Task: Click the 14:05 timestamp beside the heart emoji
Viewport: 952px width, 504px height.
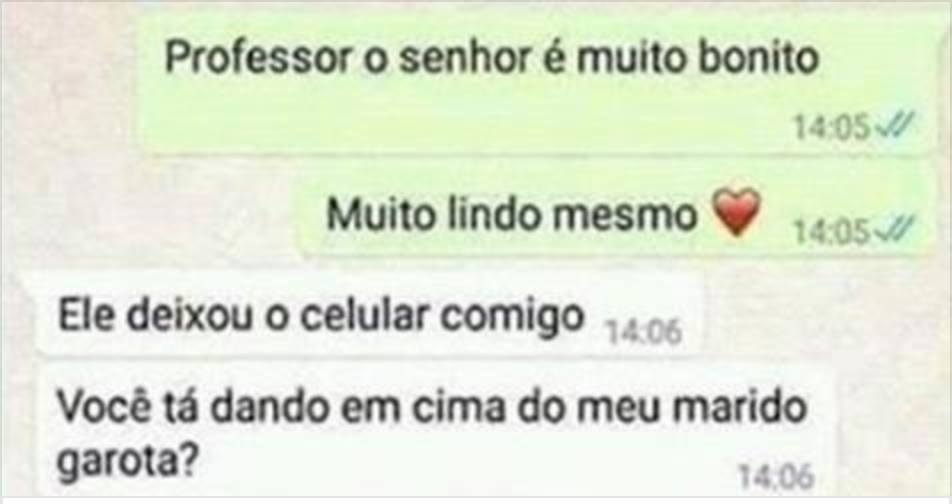Action: click(832, 233)
